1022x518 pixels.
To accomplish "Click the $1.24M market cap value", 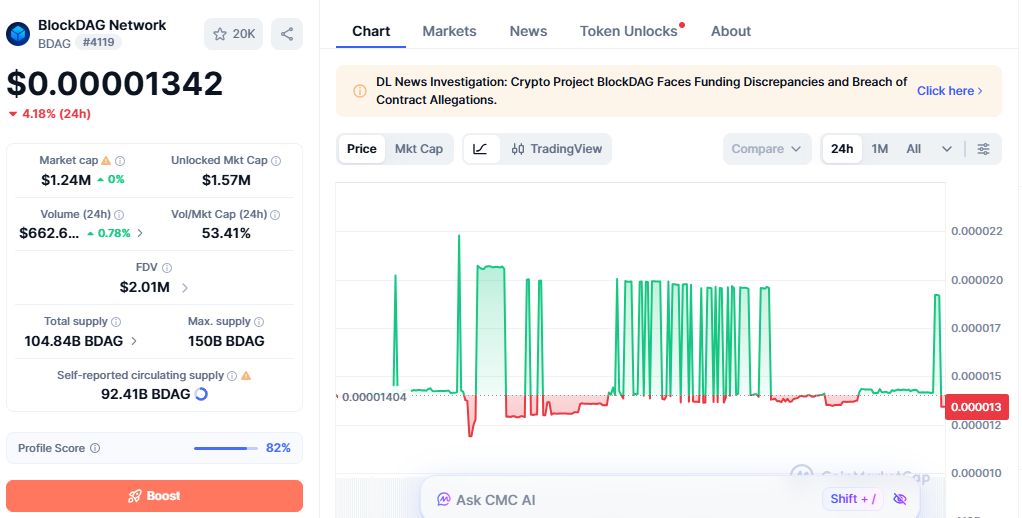I will [x=66, y=180].
